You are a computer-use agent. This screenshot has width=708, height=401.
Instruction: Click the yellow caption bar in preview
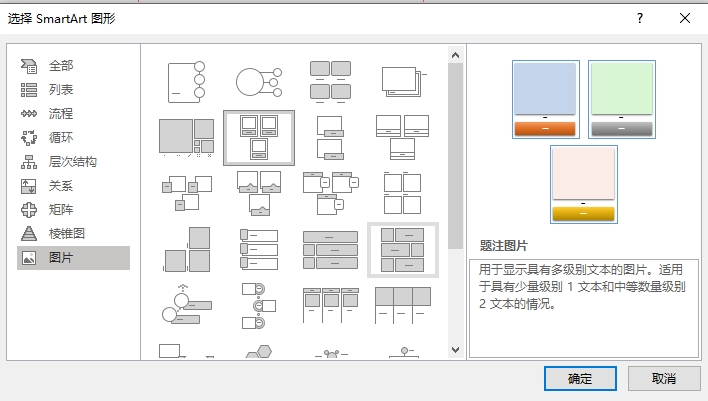[583, 214]
